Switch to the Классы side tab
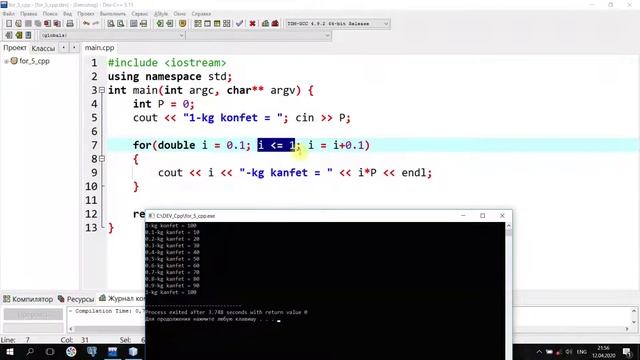The image size is (640, 360). [x=43, y=48]
